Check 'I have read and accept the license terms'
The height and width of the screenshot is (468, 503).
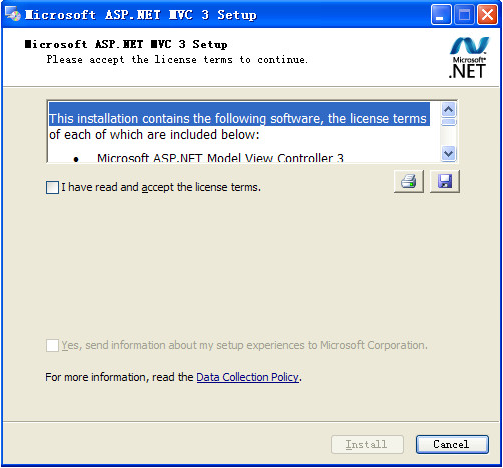pyautogui.click(x=52, y=187)
